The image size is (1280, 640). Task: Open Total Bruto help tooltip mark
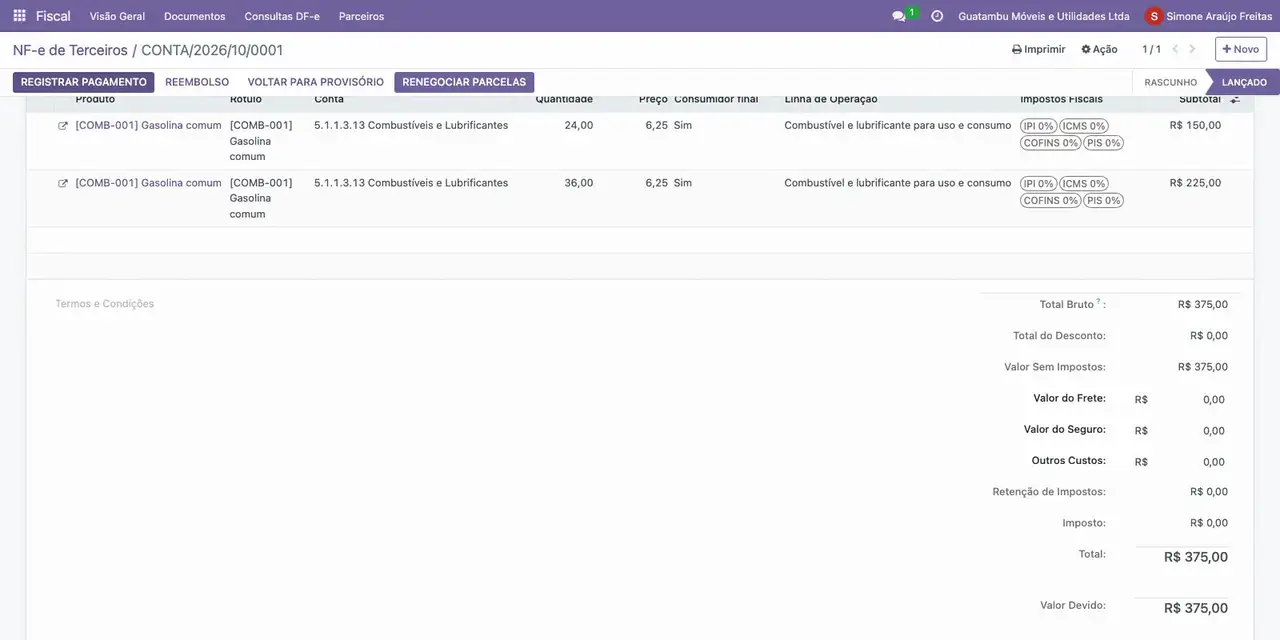[1098, 301]
